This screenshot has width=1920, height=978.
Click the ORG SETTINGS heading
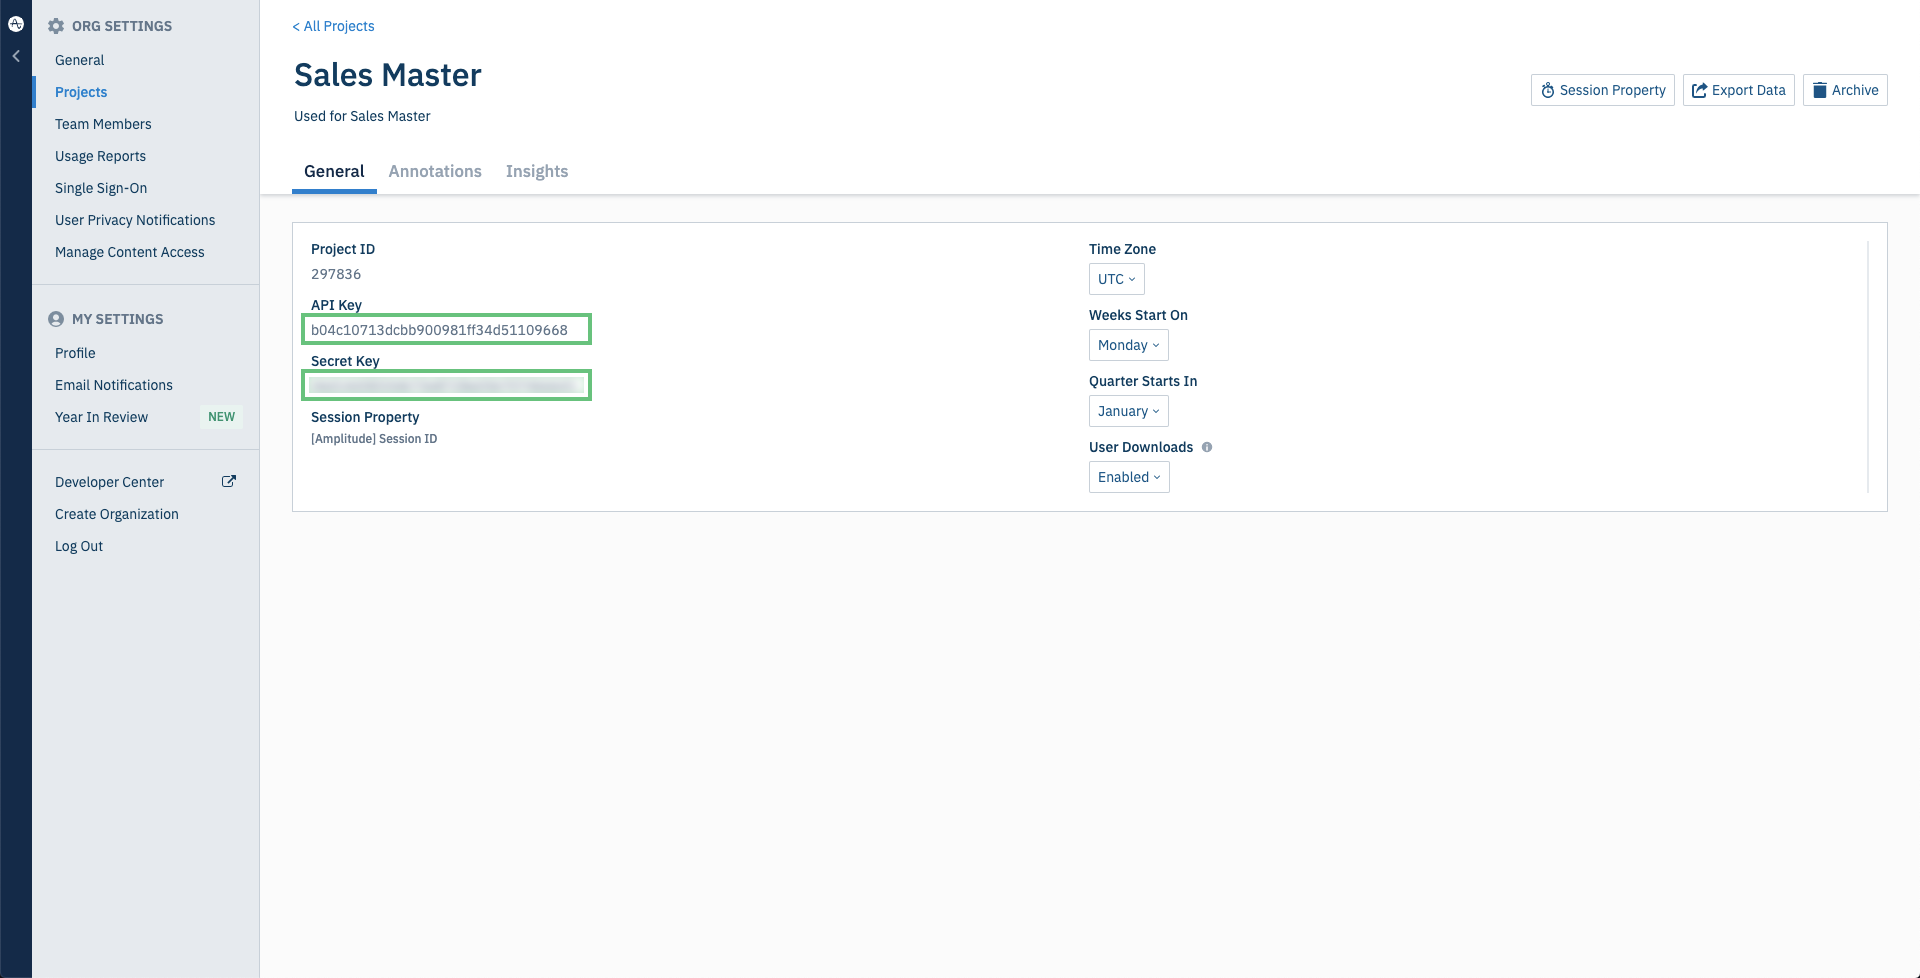(122, 26)
